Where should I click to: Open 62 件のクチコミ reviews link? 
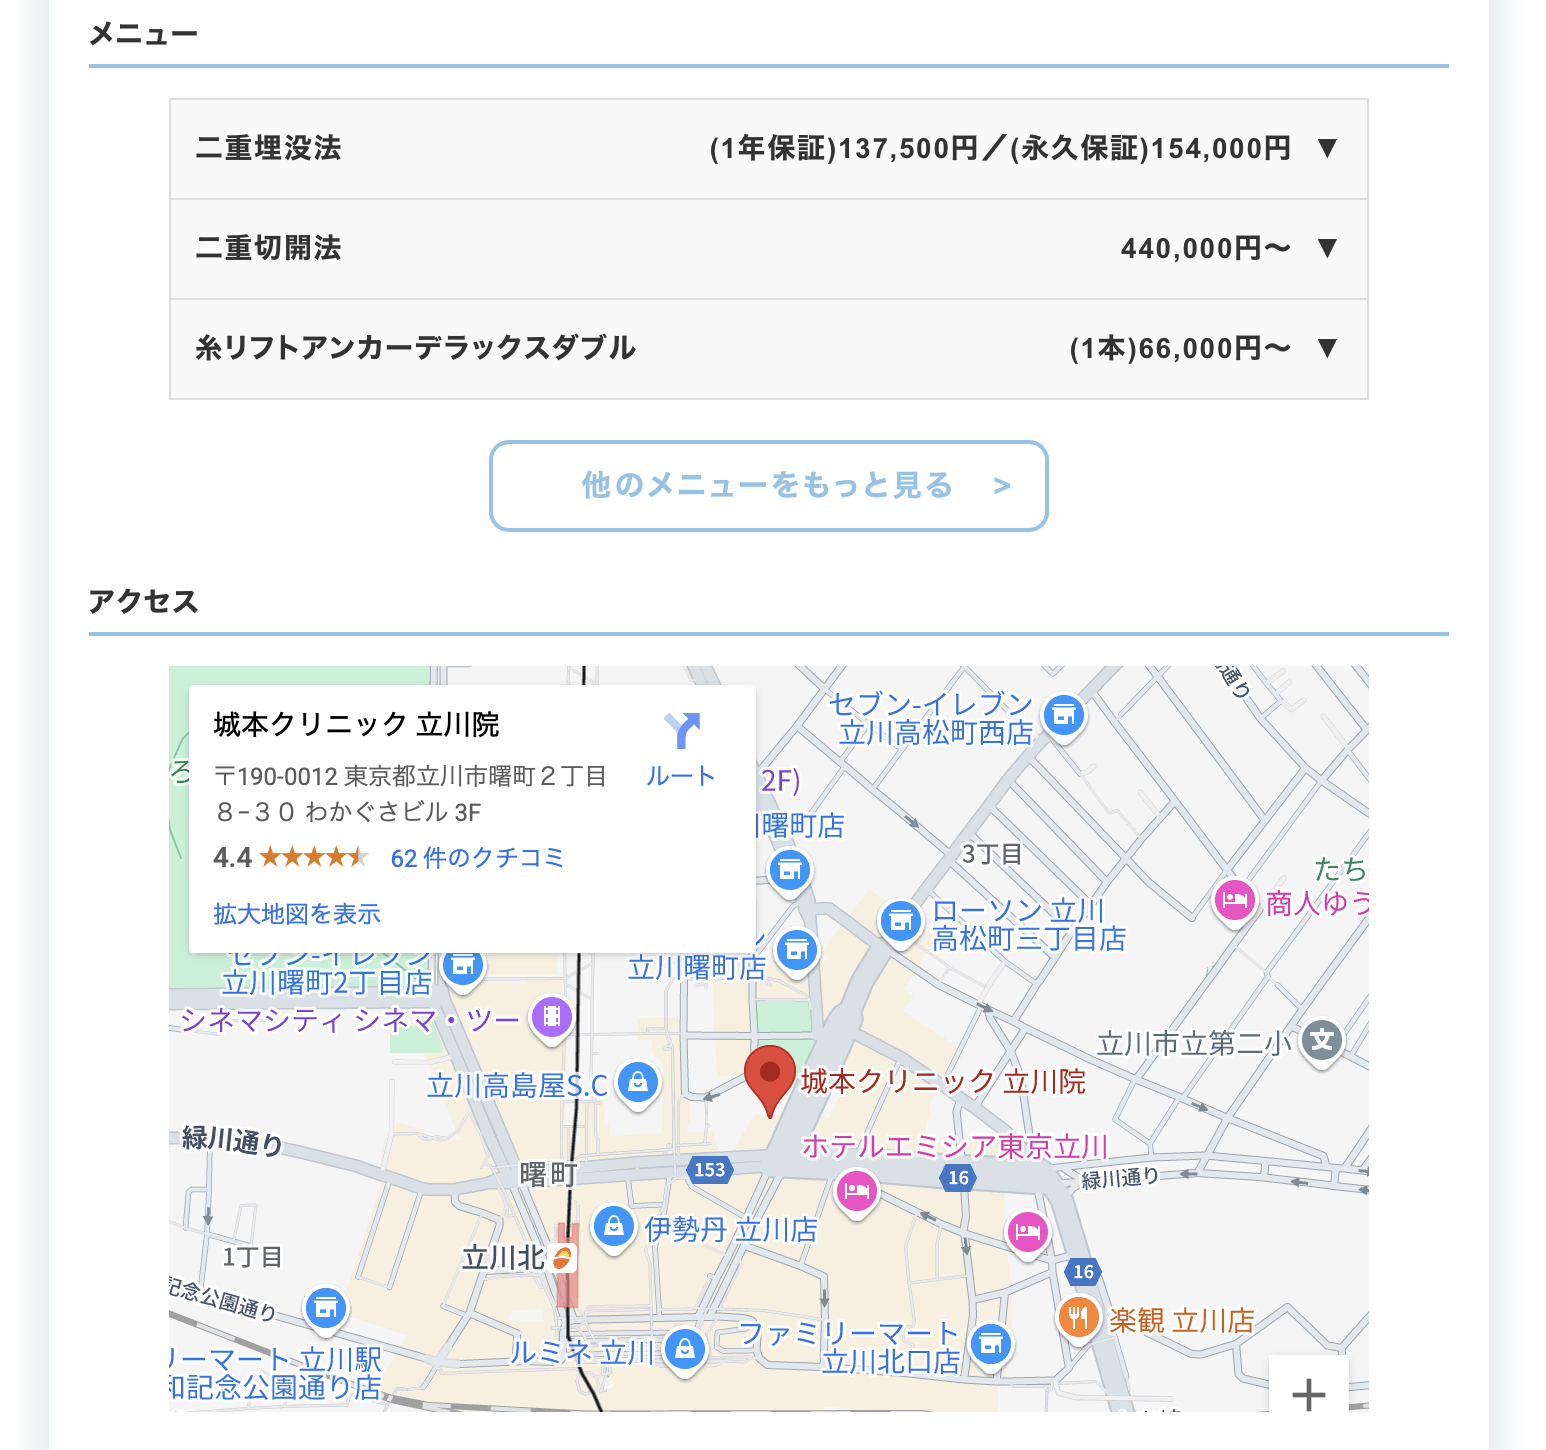(477, 858)
